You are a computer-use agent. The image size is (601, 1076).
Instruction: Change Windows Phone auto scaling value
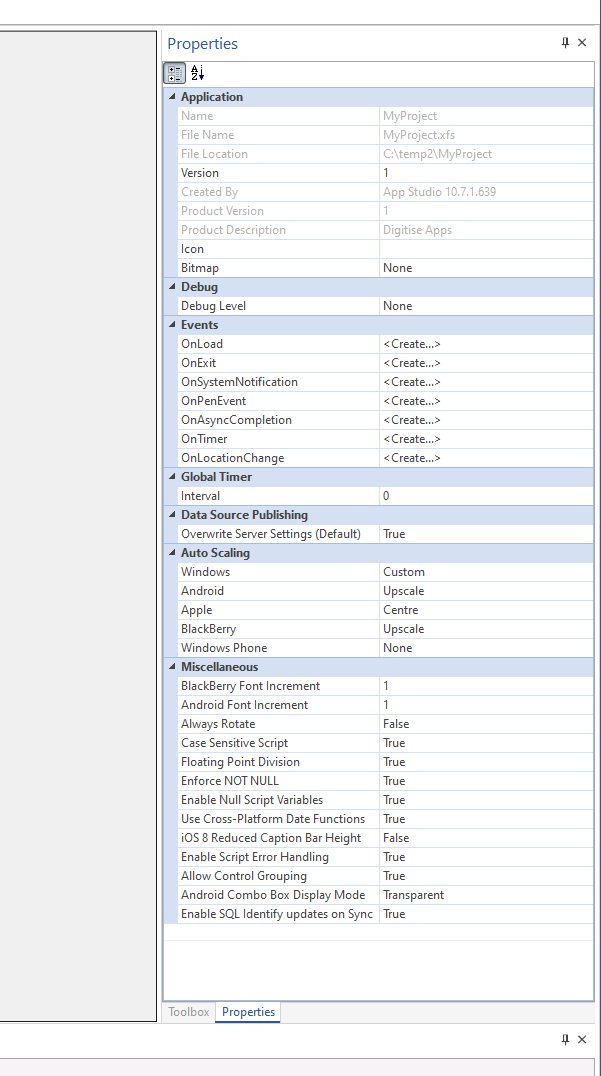click(486, 648)
